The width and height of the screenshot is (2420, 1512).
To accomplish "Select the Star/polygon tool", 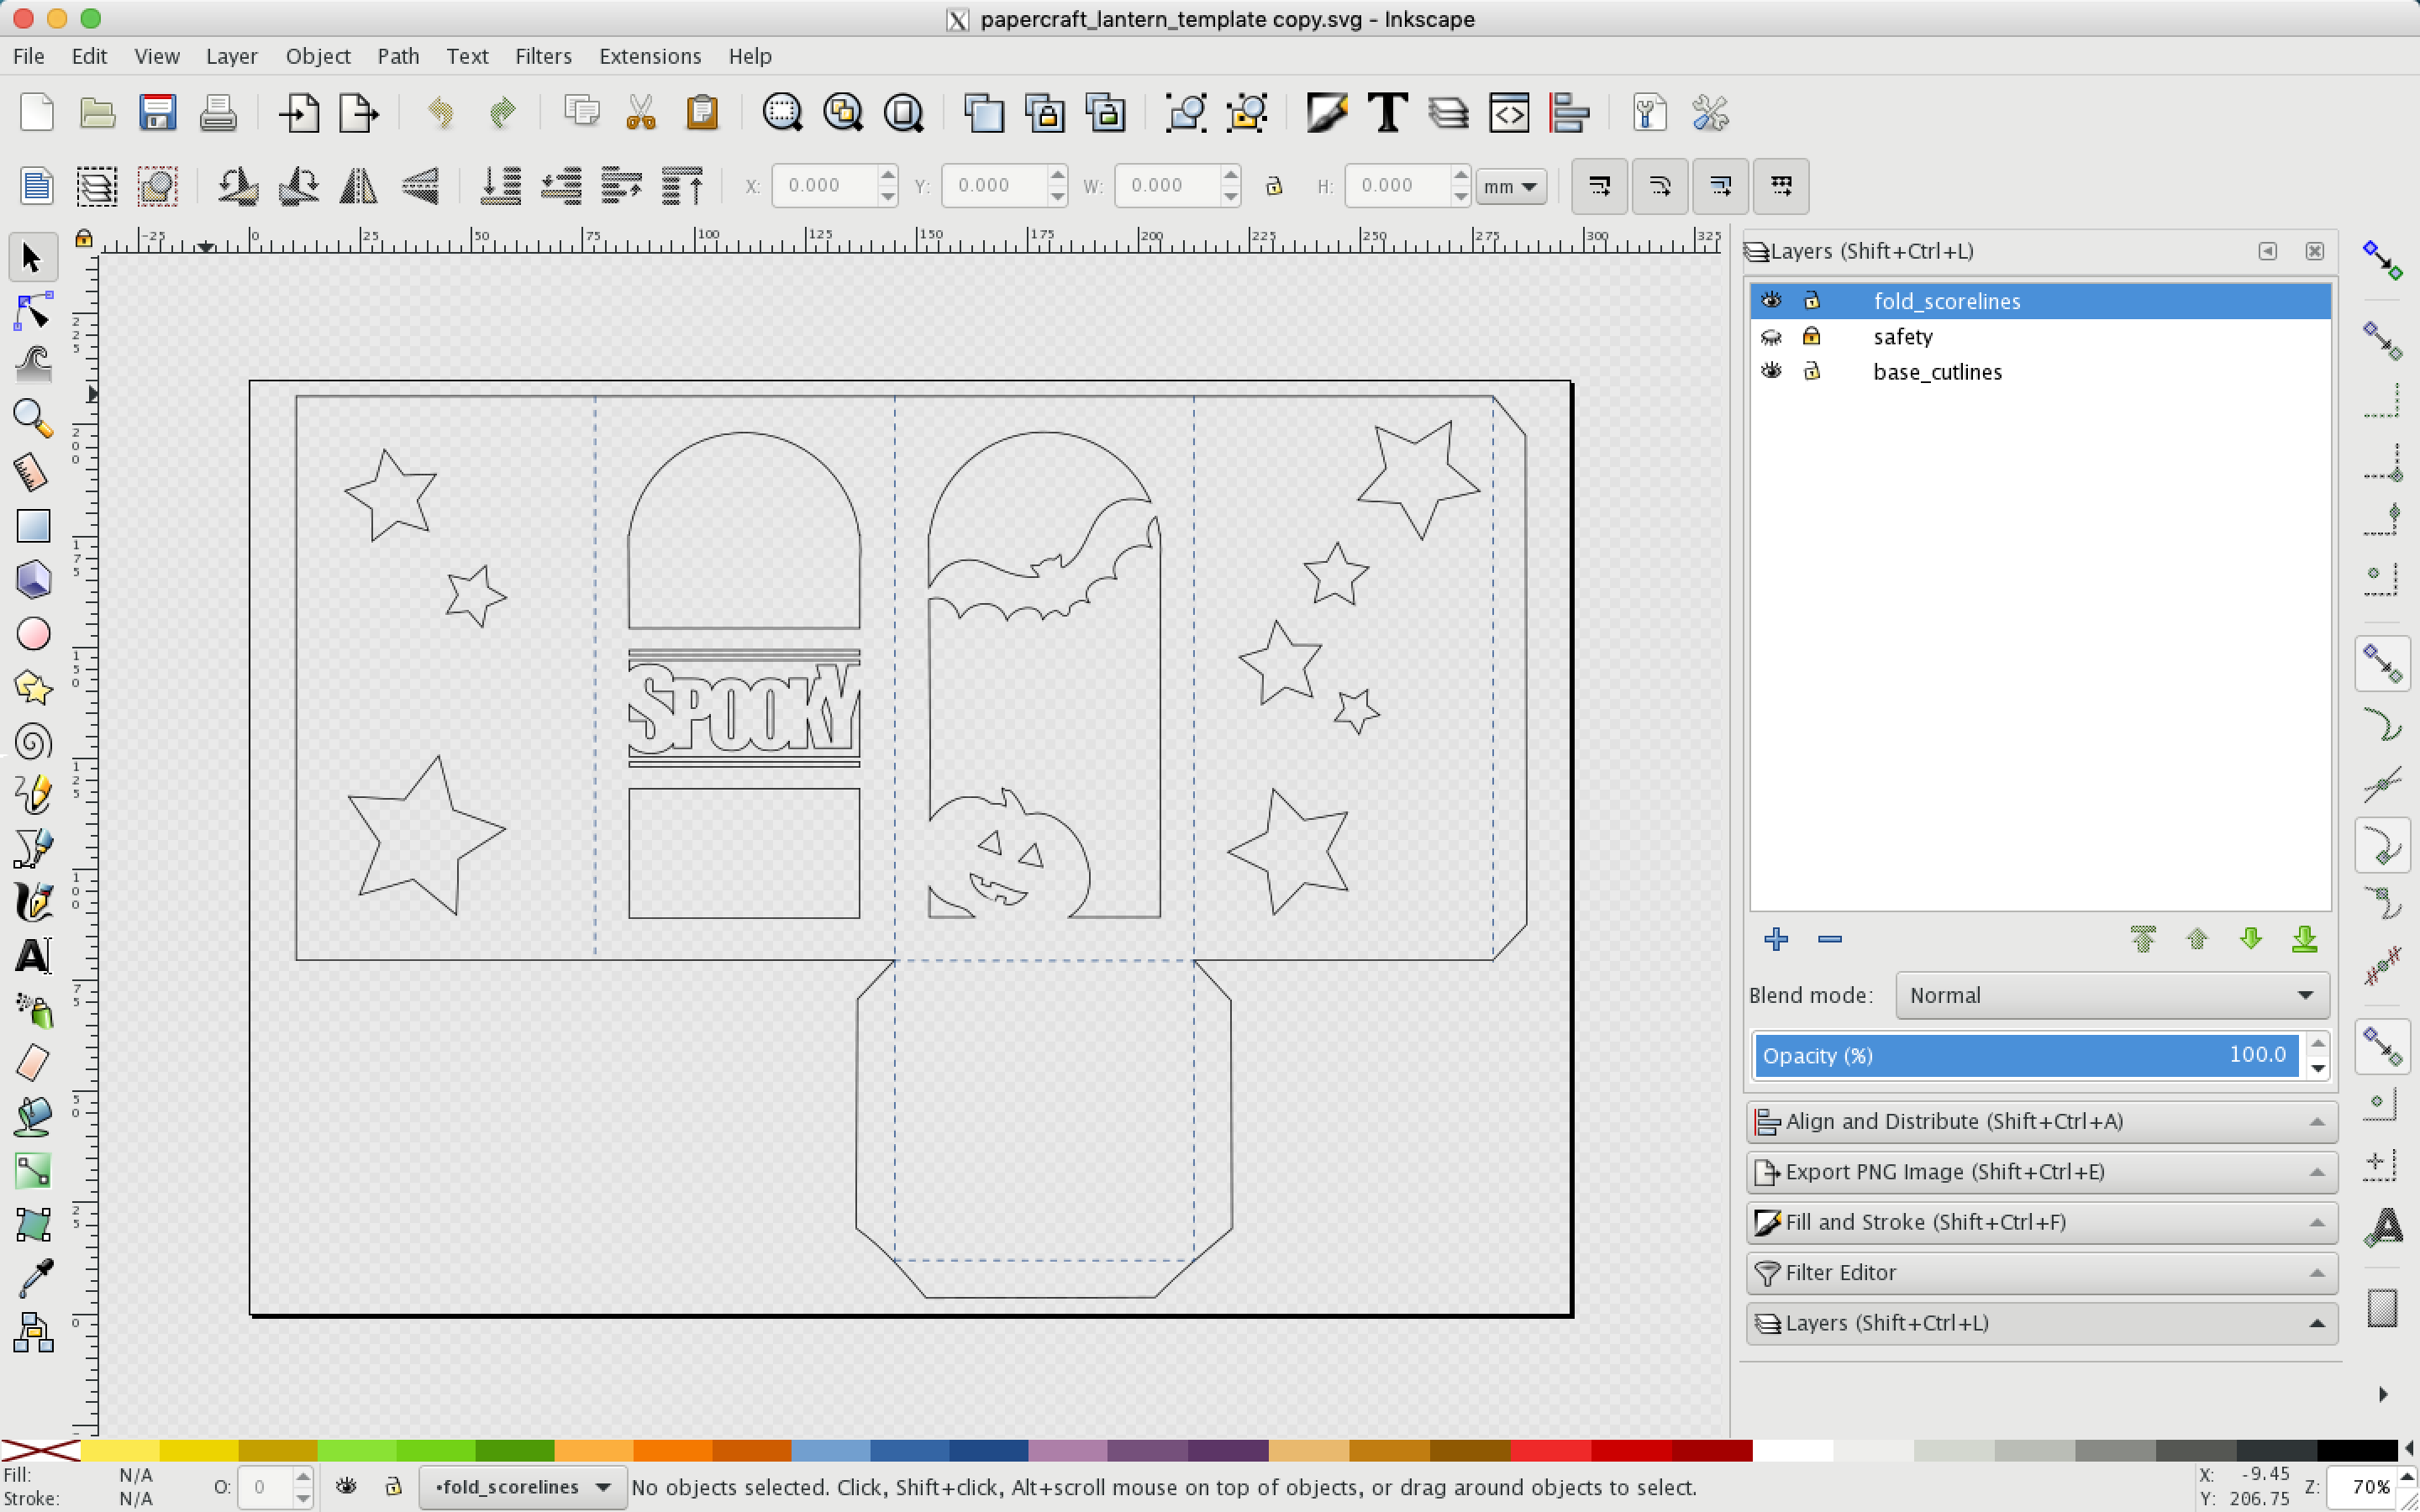I will coord(33,686).
